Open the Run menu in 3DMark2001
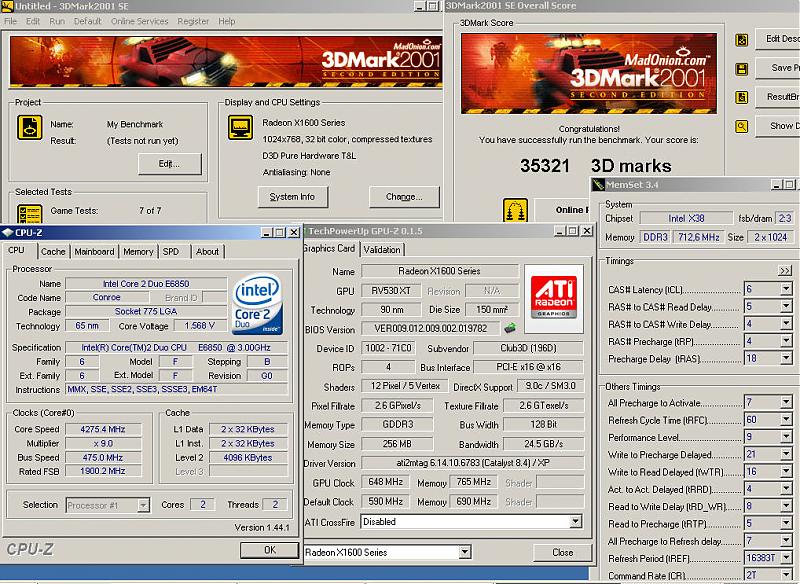The width and height of the screenshot is (800, 584). (x=57, y=21)
